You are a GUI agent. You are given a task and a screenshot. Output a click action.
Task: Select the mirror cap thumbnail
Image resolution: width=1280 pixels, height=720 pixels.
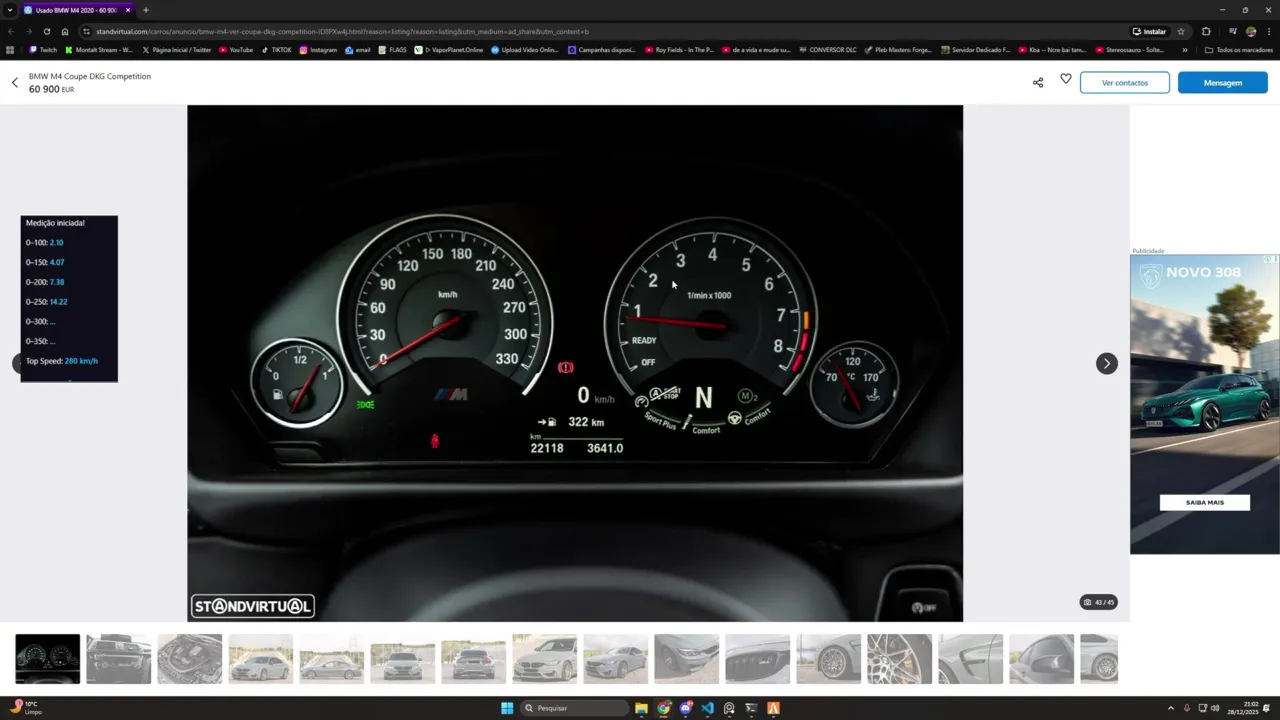pos(1041,659)
